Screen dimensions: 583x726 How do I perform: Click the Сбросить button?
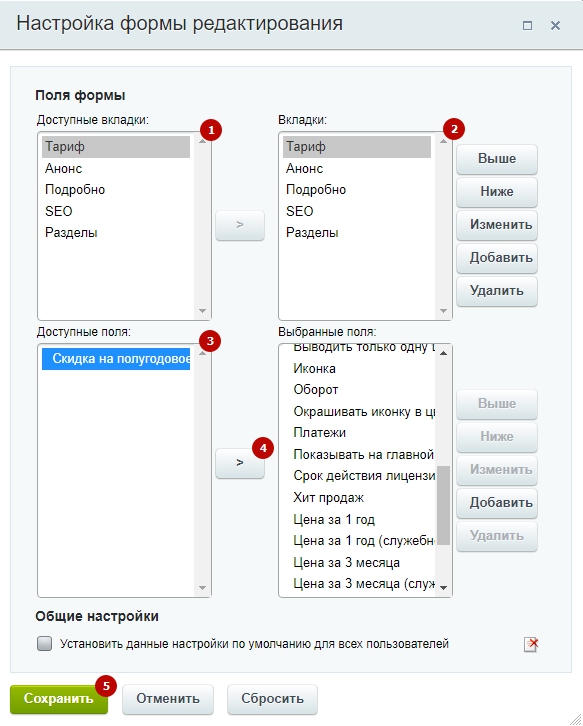272,699
